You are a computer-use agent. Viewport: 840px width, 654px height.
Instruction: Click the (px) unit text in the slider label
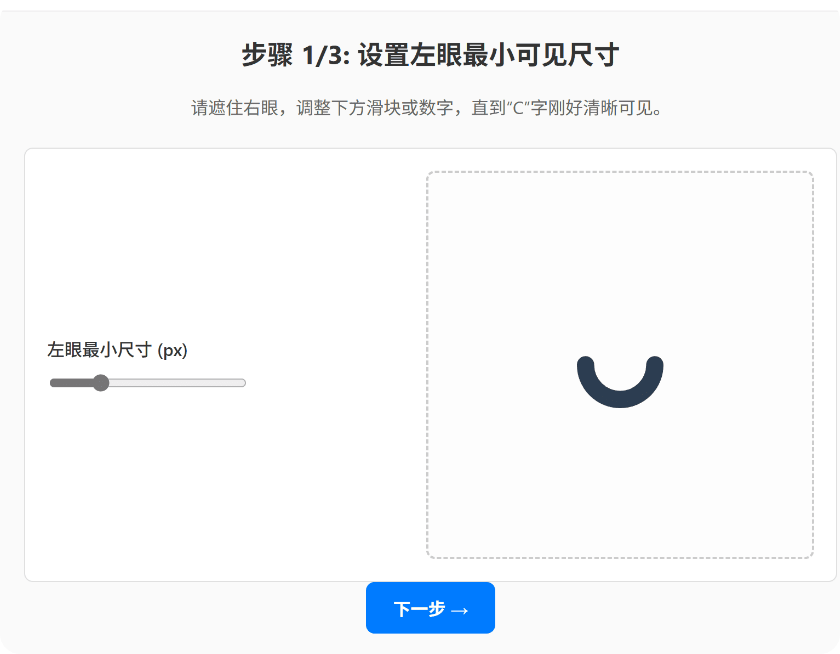[x=172, y=351]
